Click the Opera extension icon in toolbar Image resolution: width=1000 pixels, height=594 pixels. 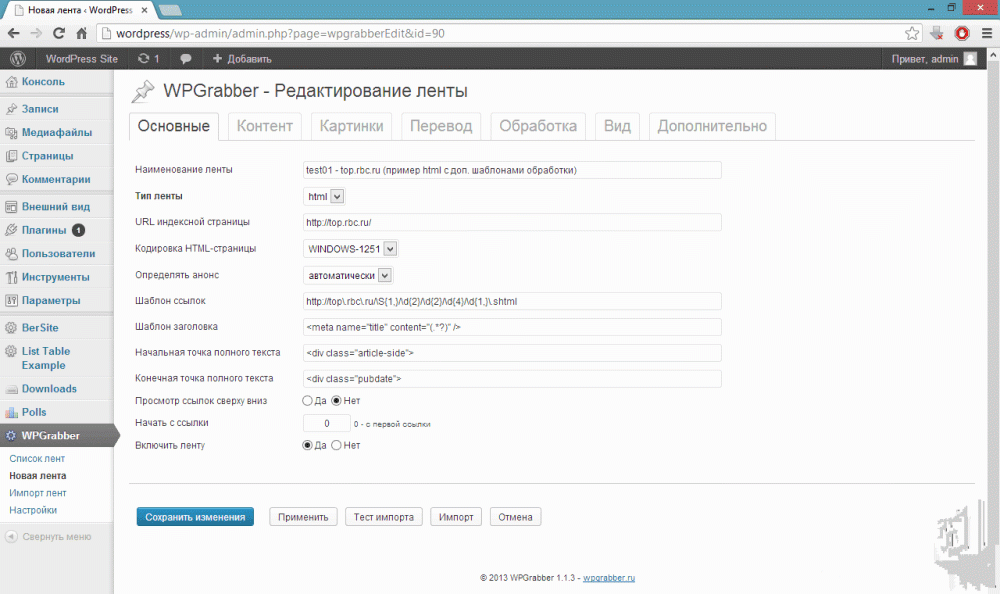pos(962,33)
